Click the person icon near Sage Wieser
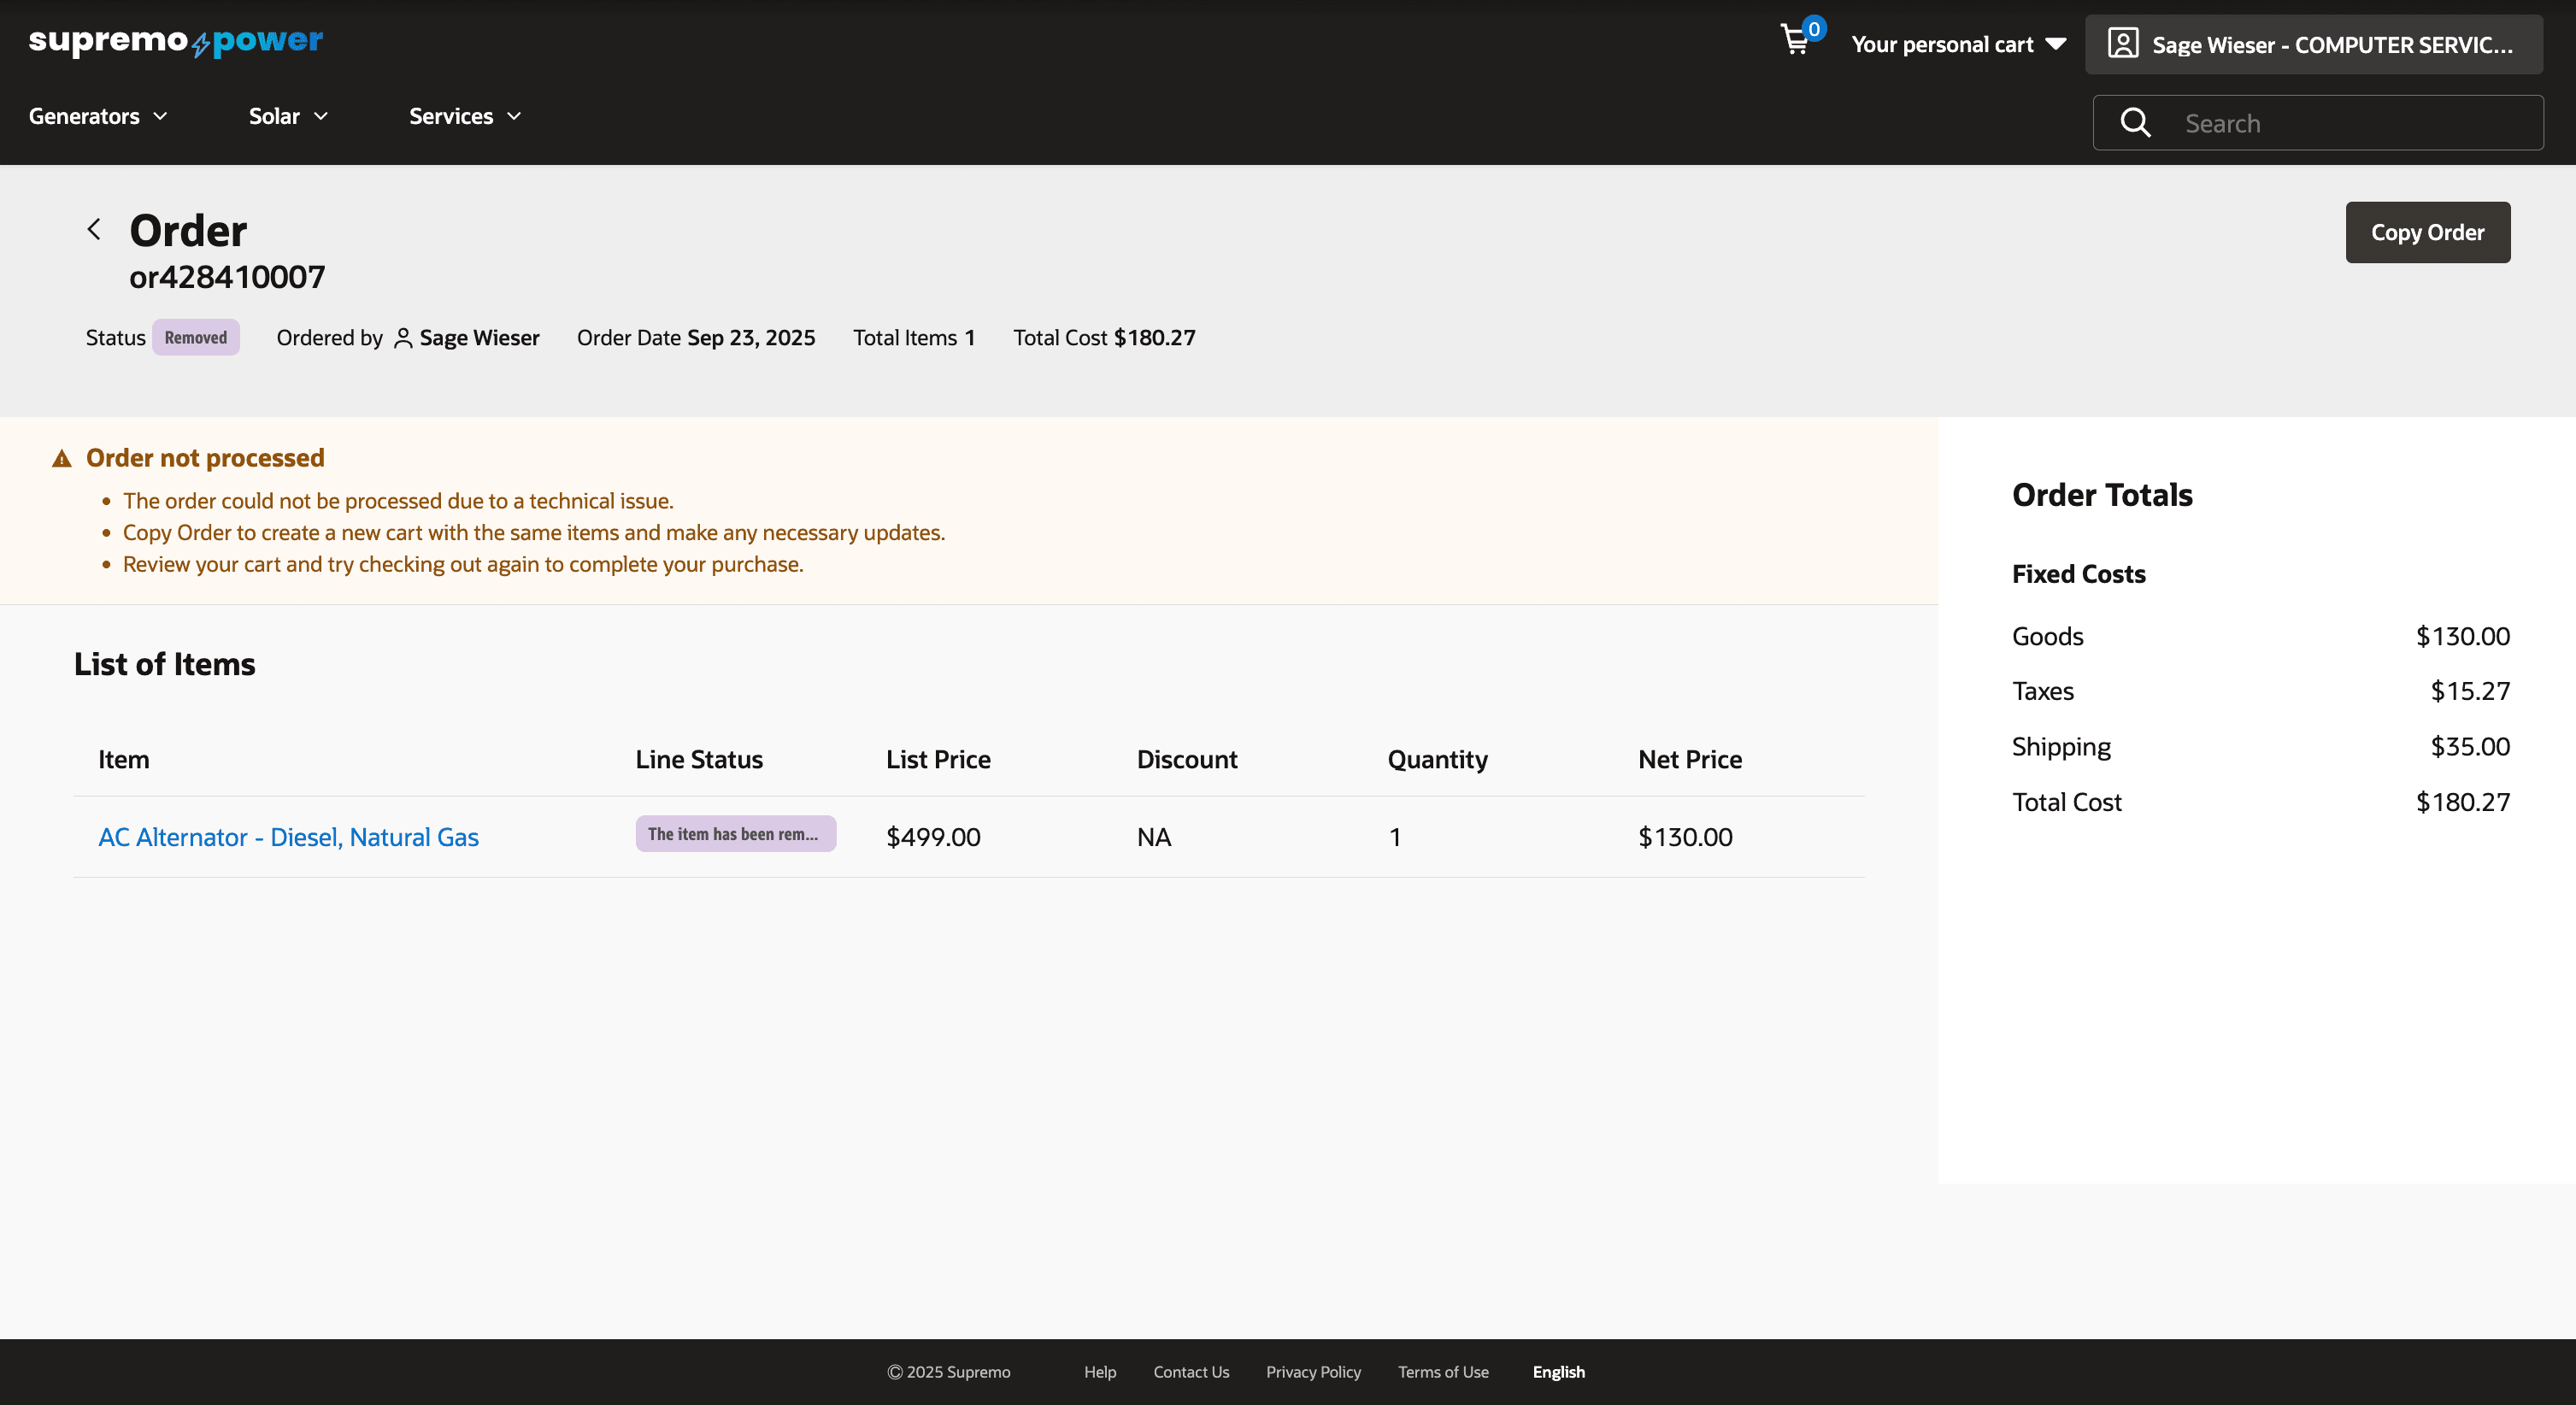The height and width of the screenshot is (1405, 2576). click(403, 338)
